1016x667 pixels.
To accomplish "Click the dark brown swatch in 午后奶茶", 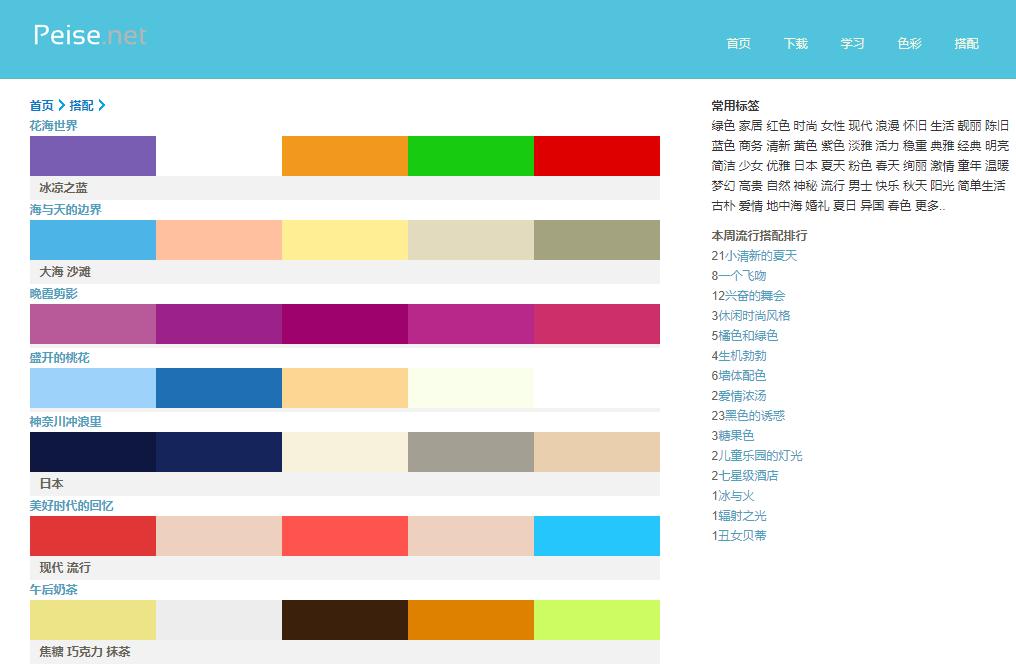I will pos(345,620).
